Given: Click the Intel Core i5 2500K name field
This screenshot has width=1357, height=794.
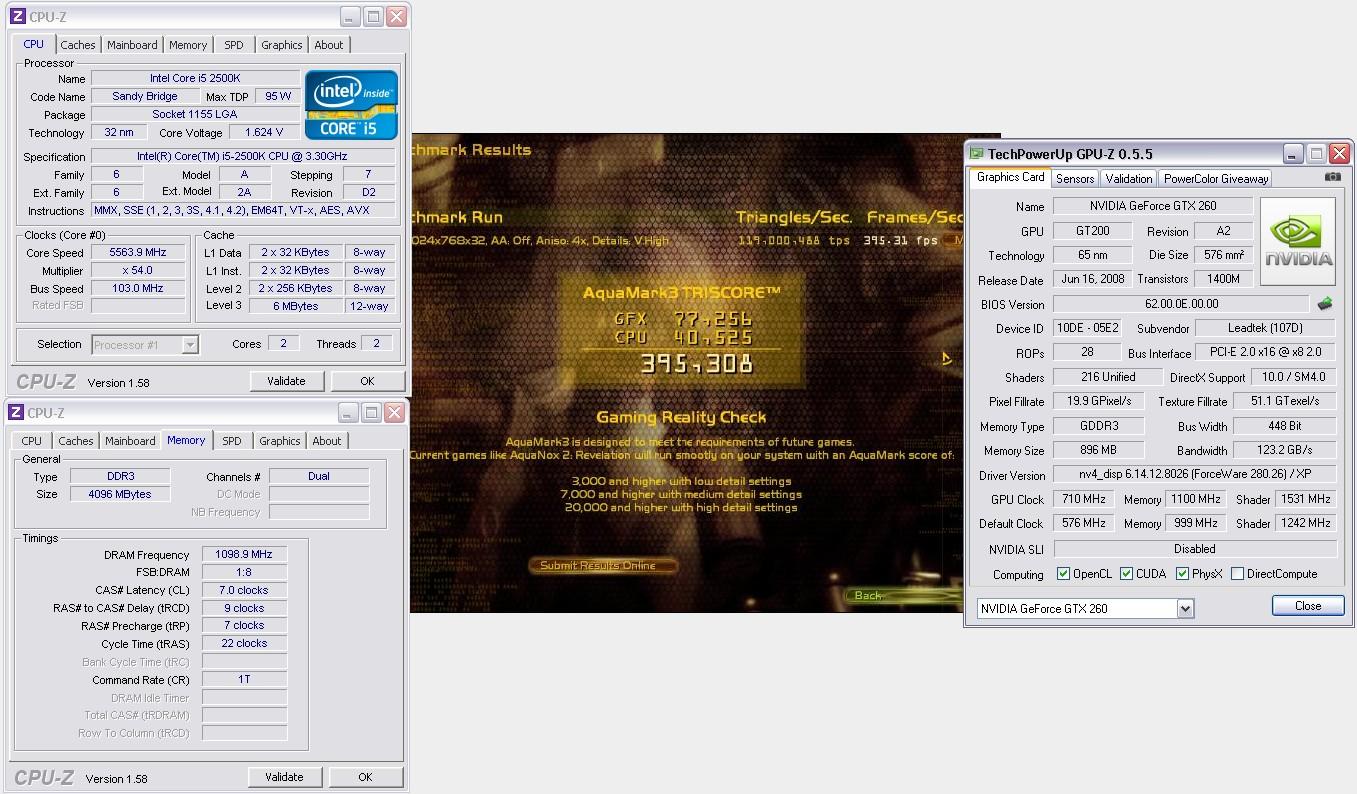Looking at the screenshot, I should 195,78.
